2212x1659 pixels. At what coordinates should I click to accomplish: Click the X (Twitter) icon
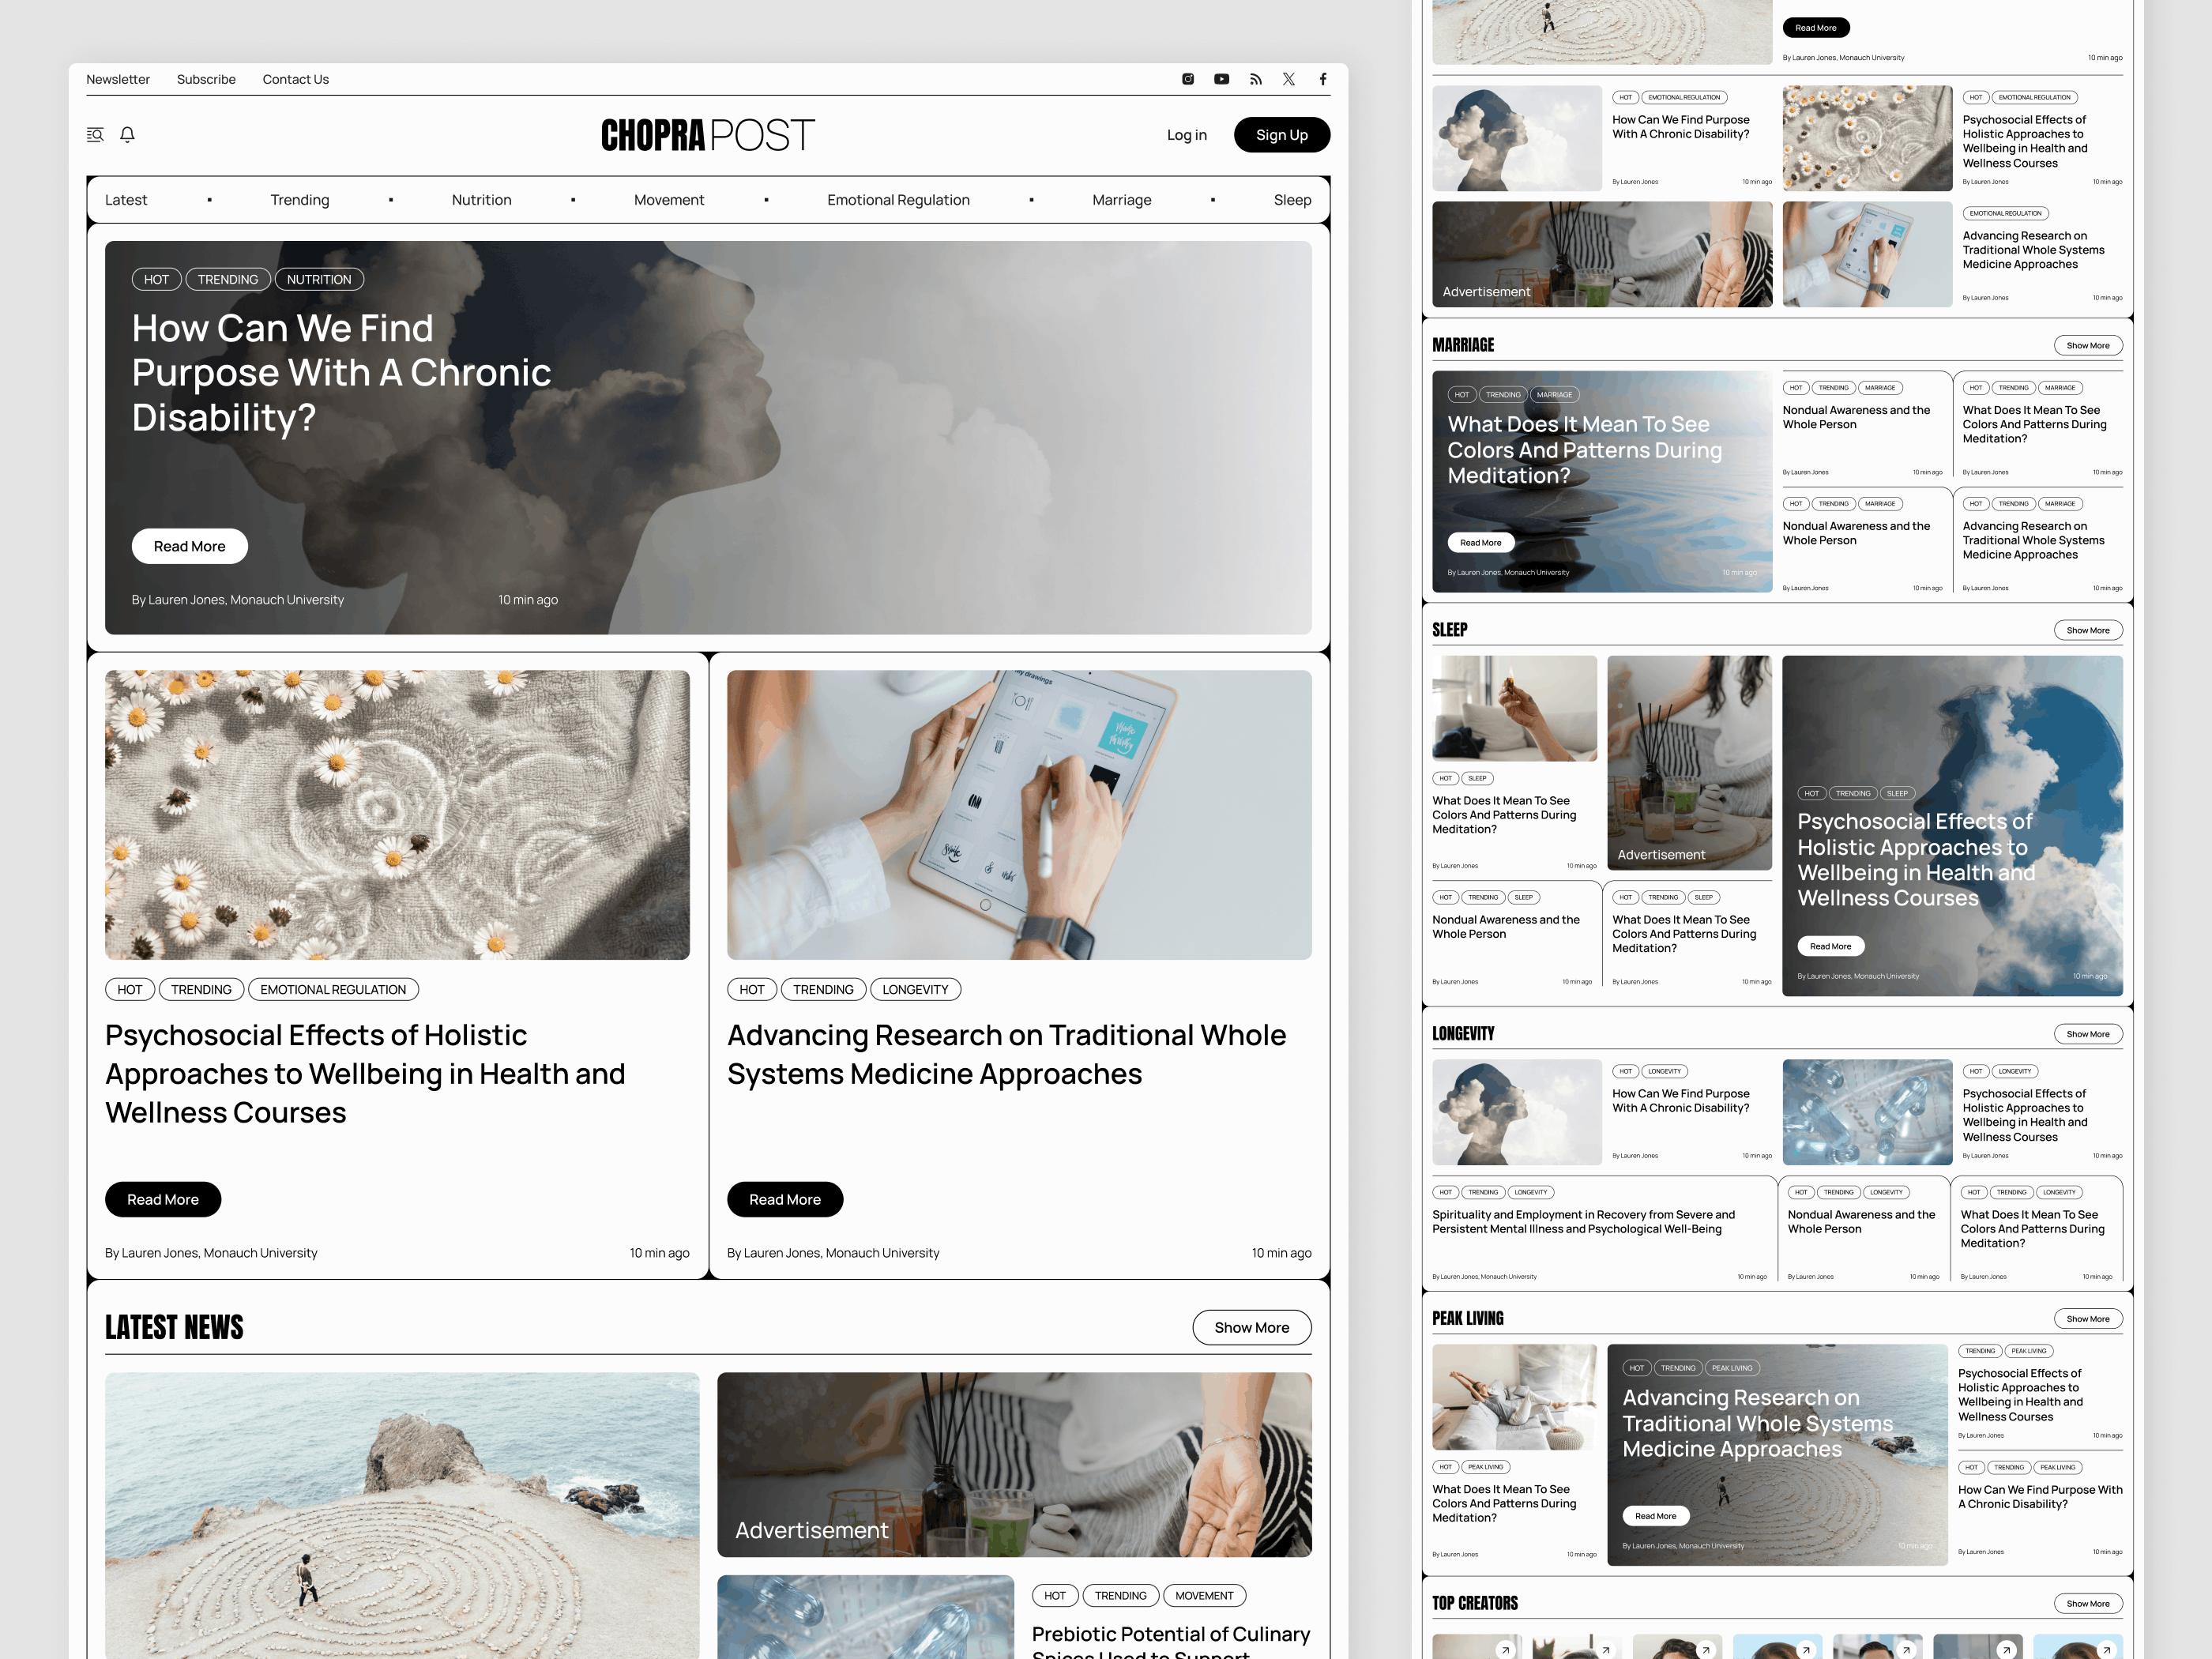pyautogui.click(x=1289, y=79)
